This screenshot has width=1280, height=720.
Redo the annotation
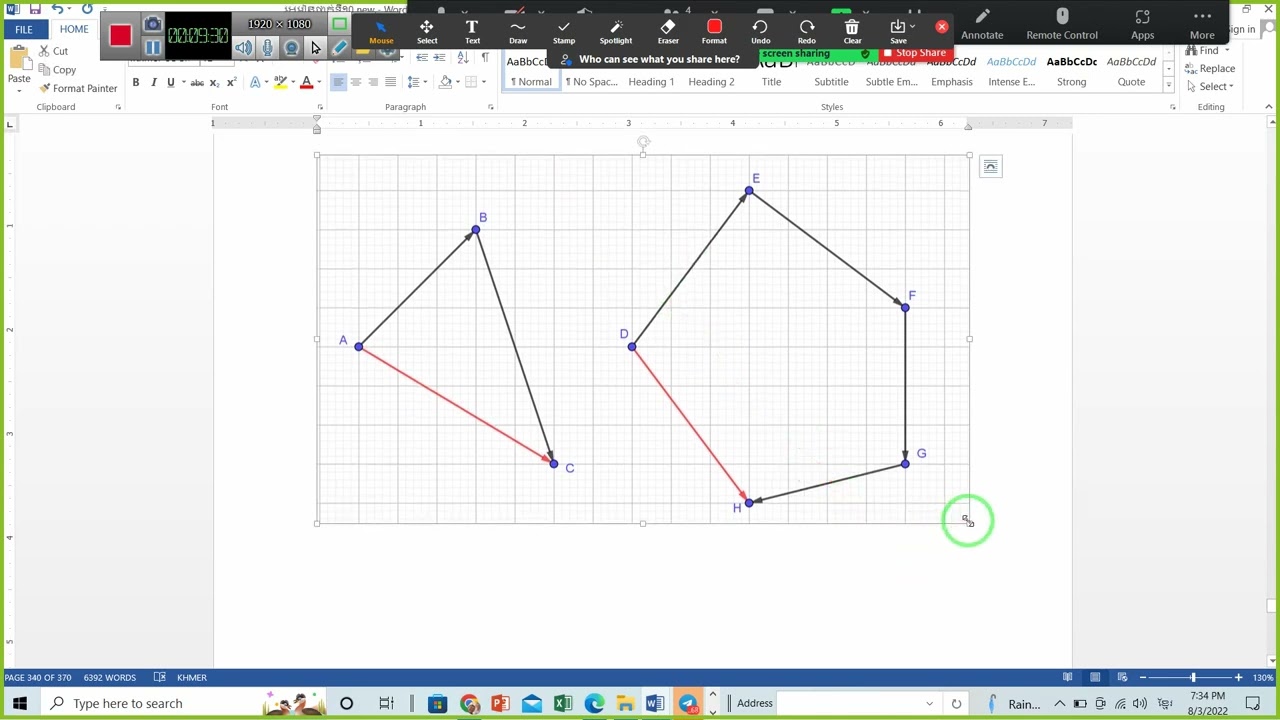(807, 32)
